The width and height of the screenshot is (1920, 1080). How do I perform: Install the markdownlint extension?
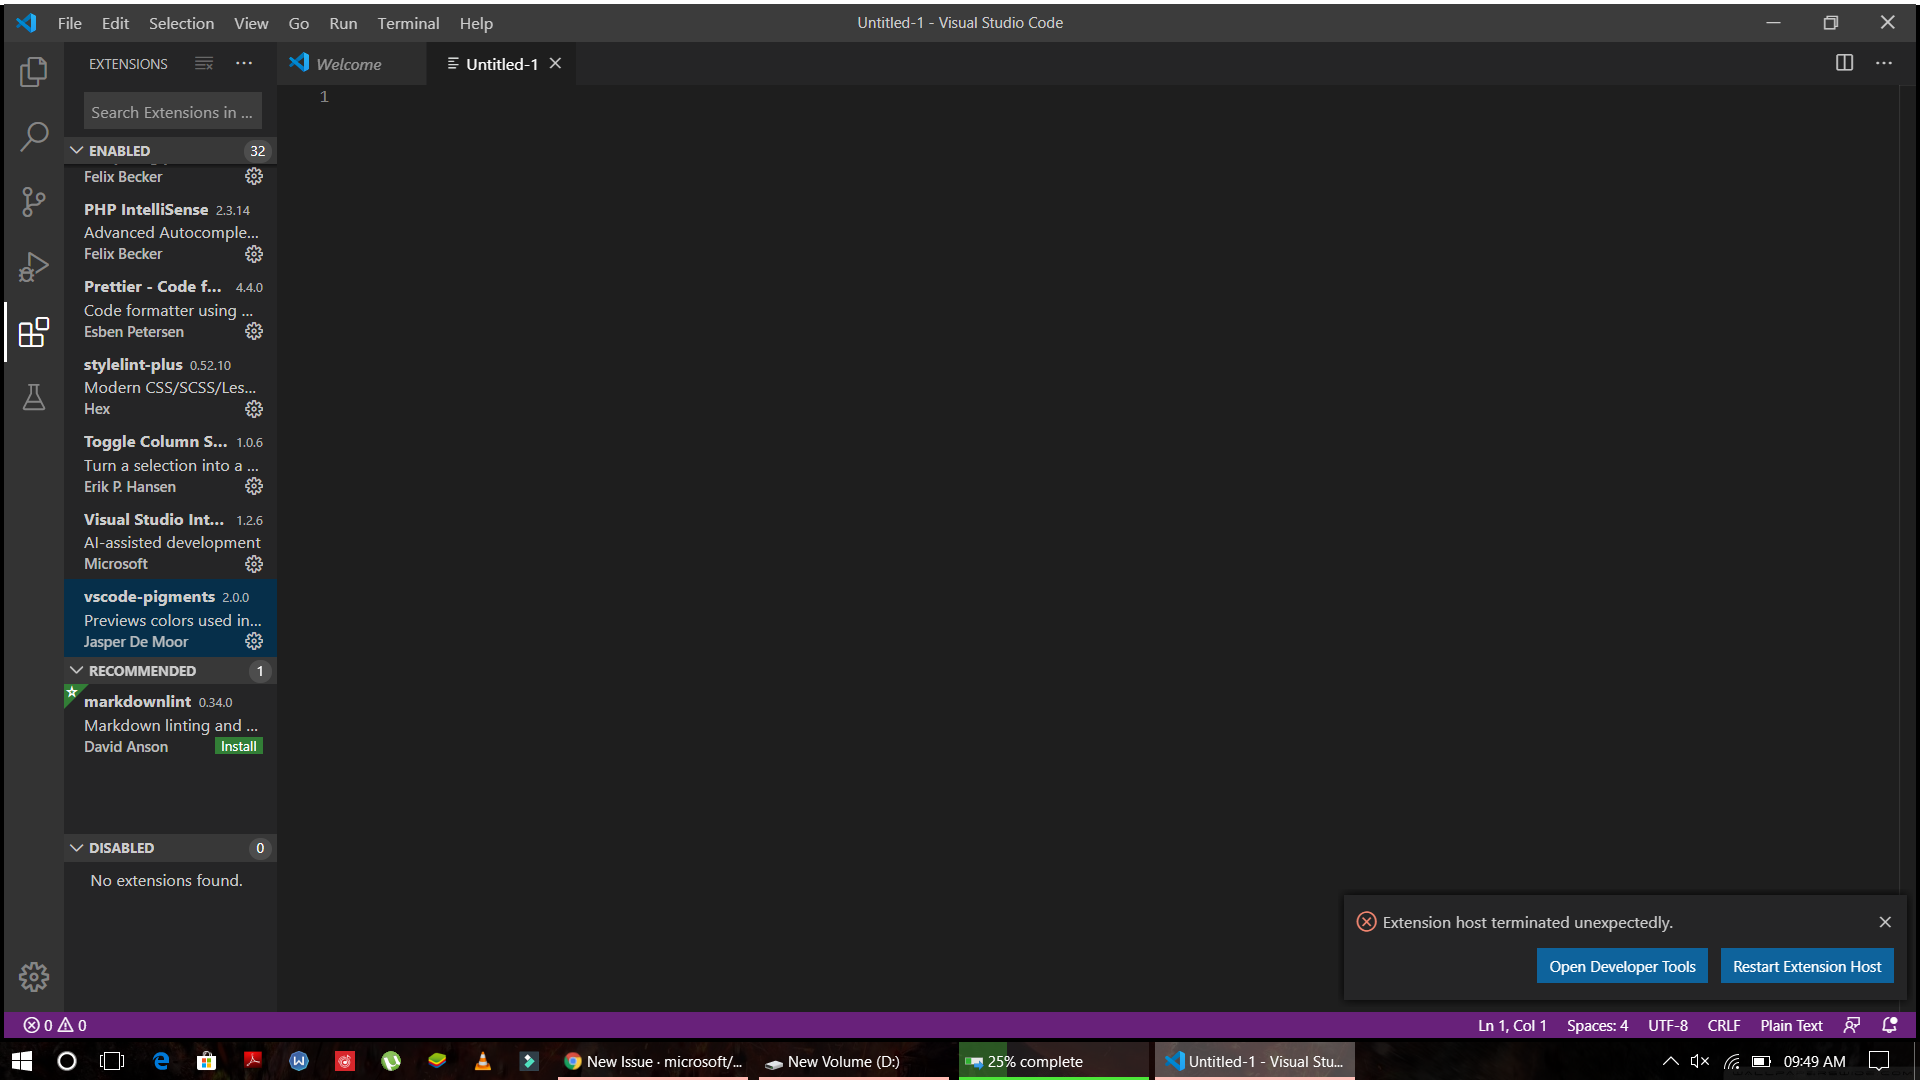[238, 745]
